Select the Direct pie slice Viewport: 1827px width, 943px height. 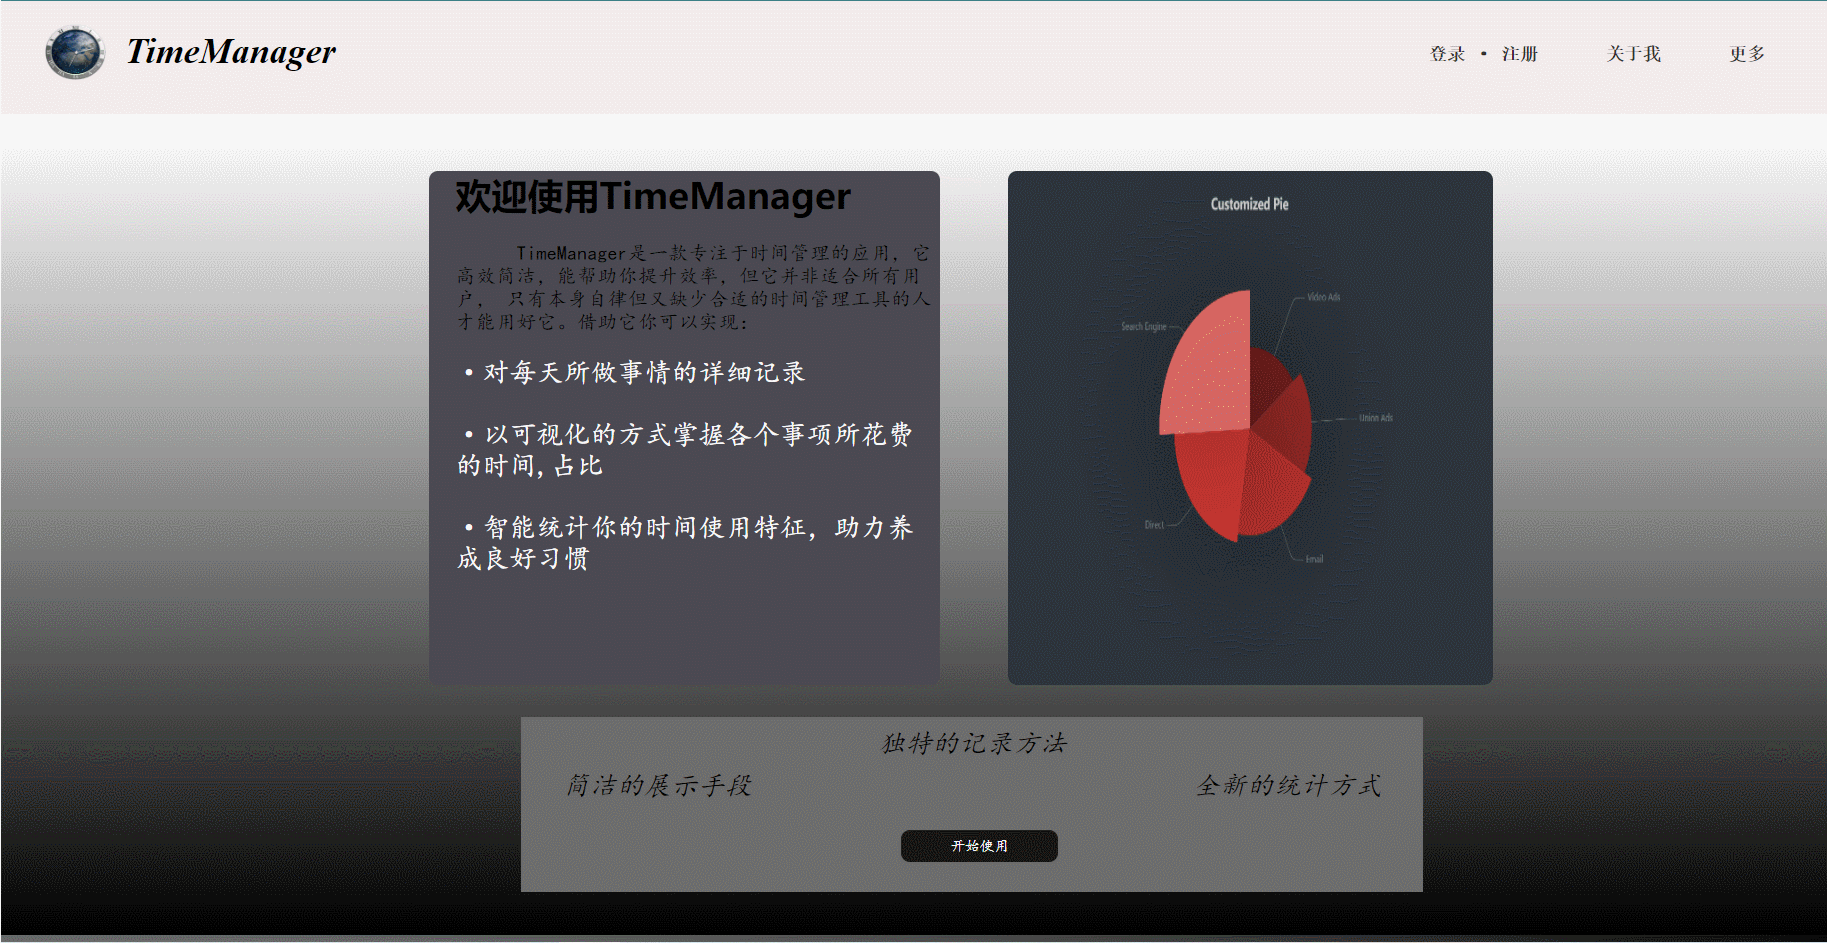click(x=1212, y=480)
